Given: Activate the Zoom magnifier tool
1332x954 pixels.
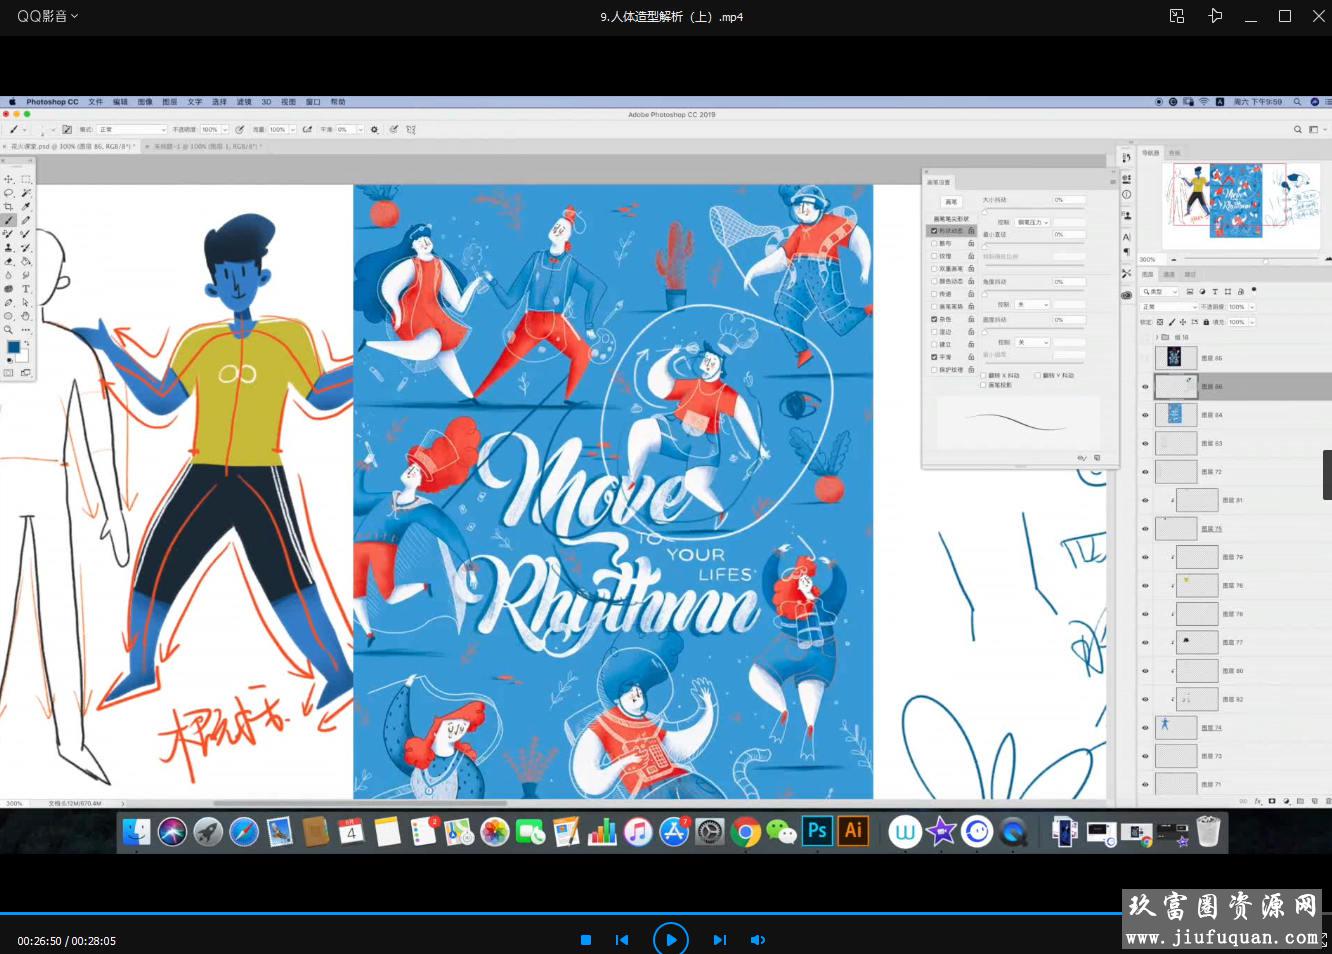Looking at the screenshot, I should tap(9, 329).
